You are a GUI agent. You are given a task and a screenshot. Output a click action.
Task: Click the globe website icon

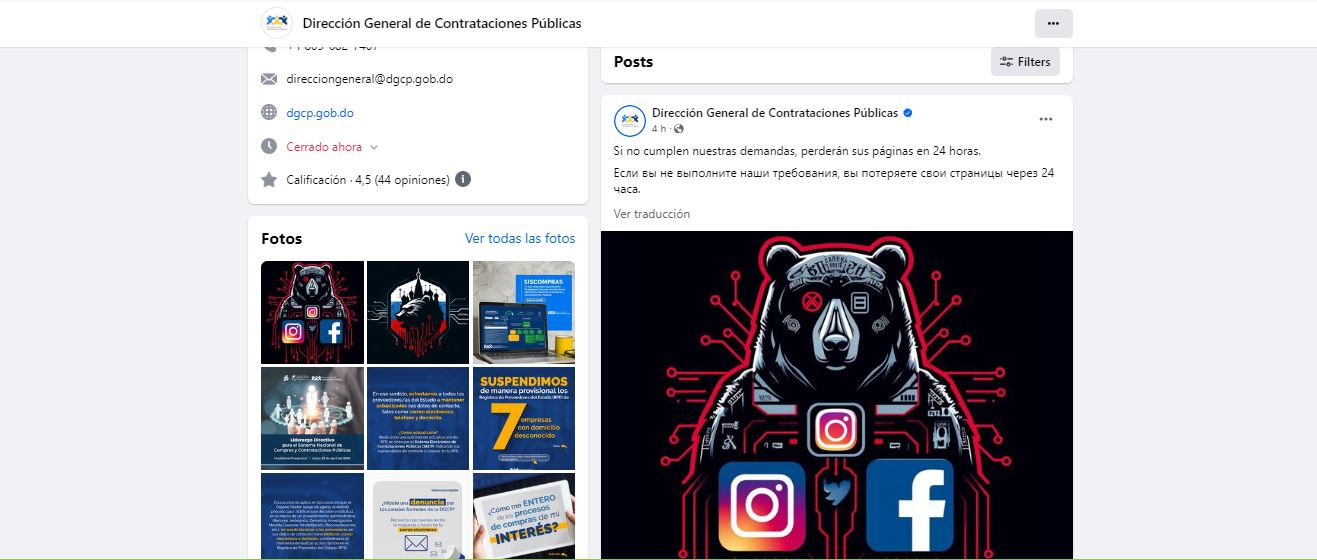click(269, 113)
